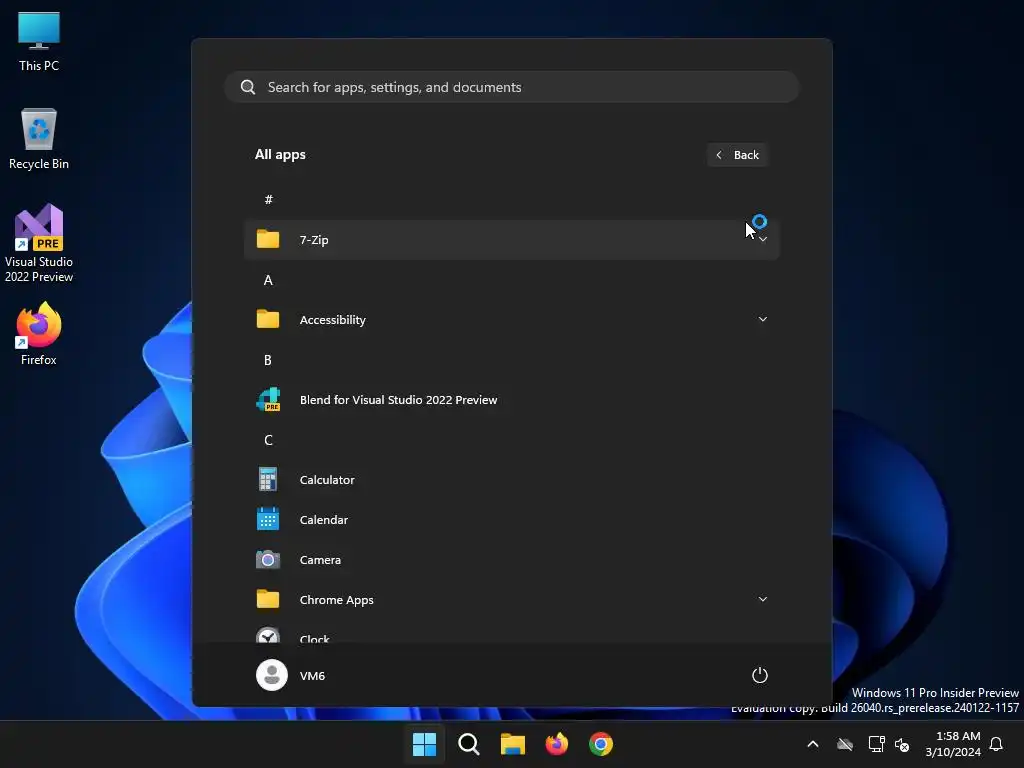This screenshot has width=1024, height=768.
Task: Click the A letter header
Action: tap(268, 280)
